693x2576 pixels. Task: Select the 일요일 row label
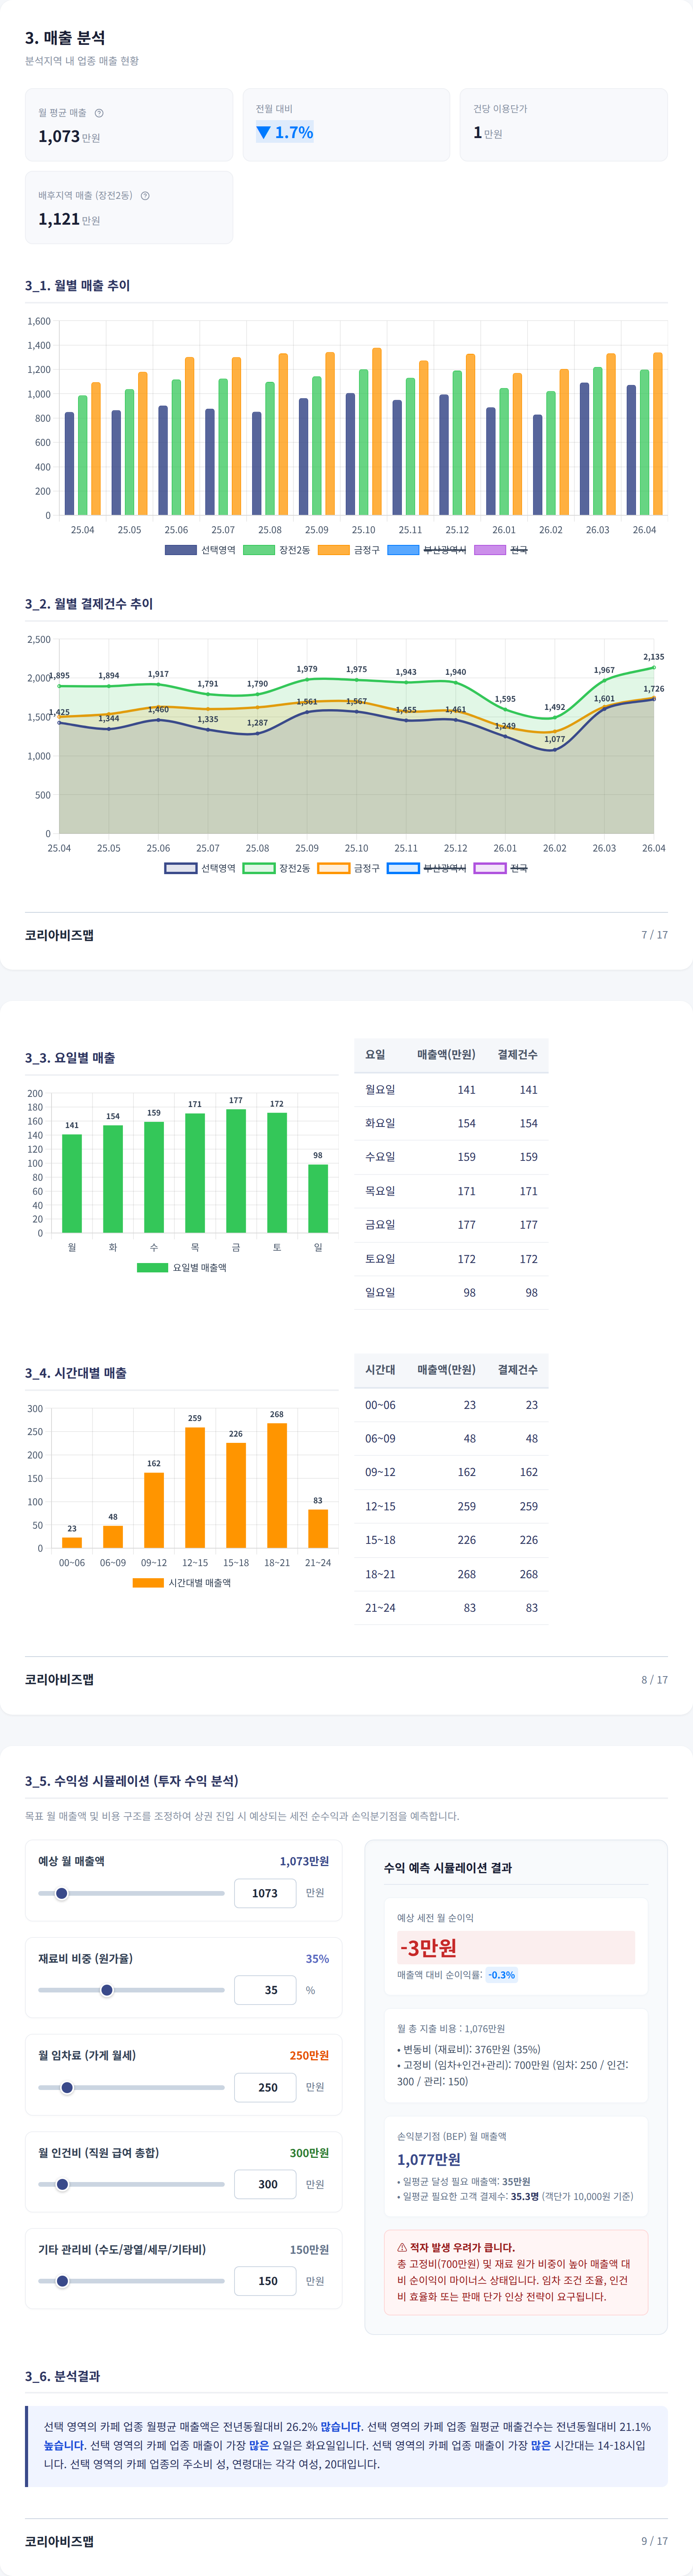tap(380, 1293)
